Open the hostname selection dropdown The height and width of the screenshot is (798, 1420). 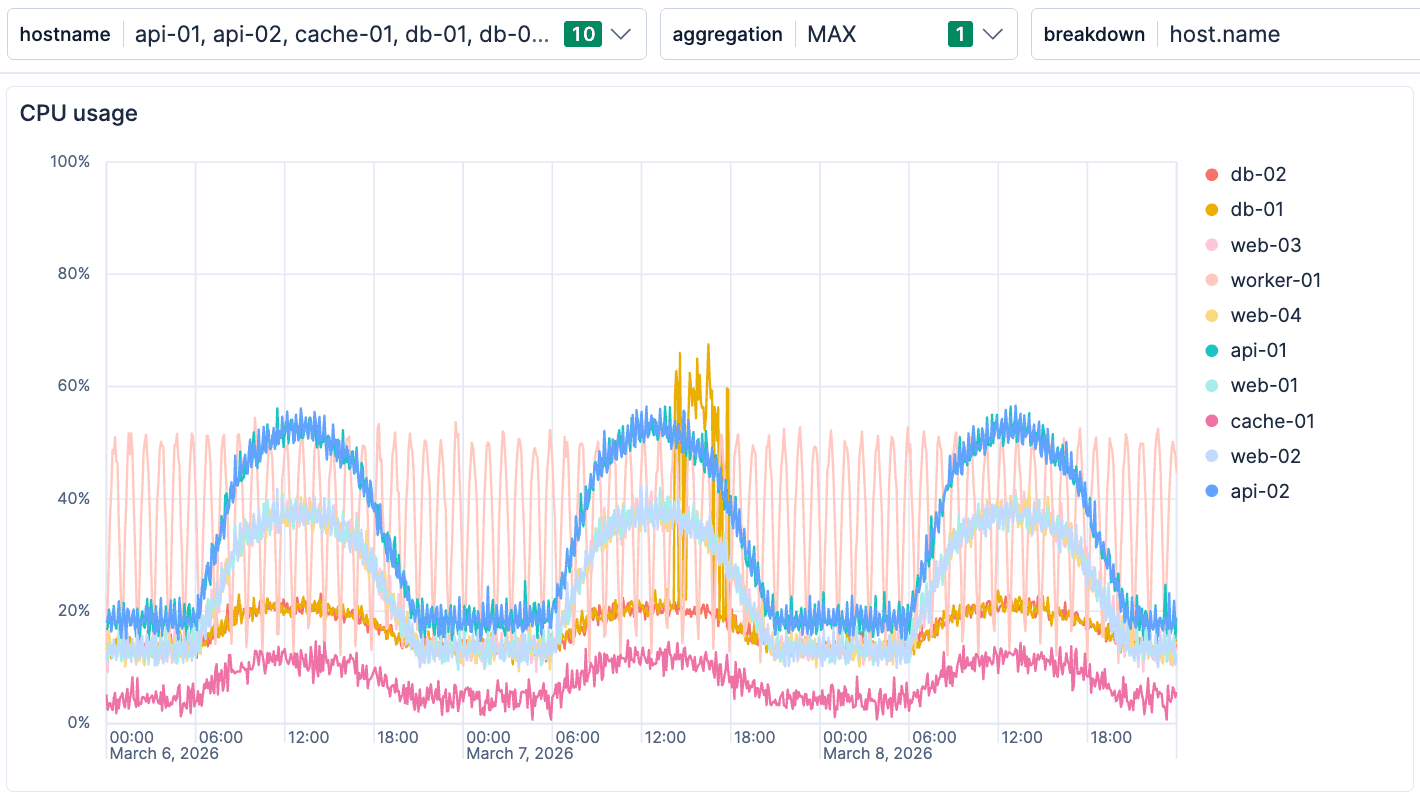coord(619,33)
